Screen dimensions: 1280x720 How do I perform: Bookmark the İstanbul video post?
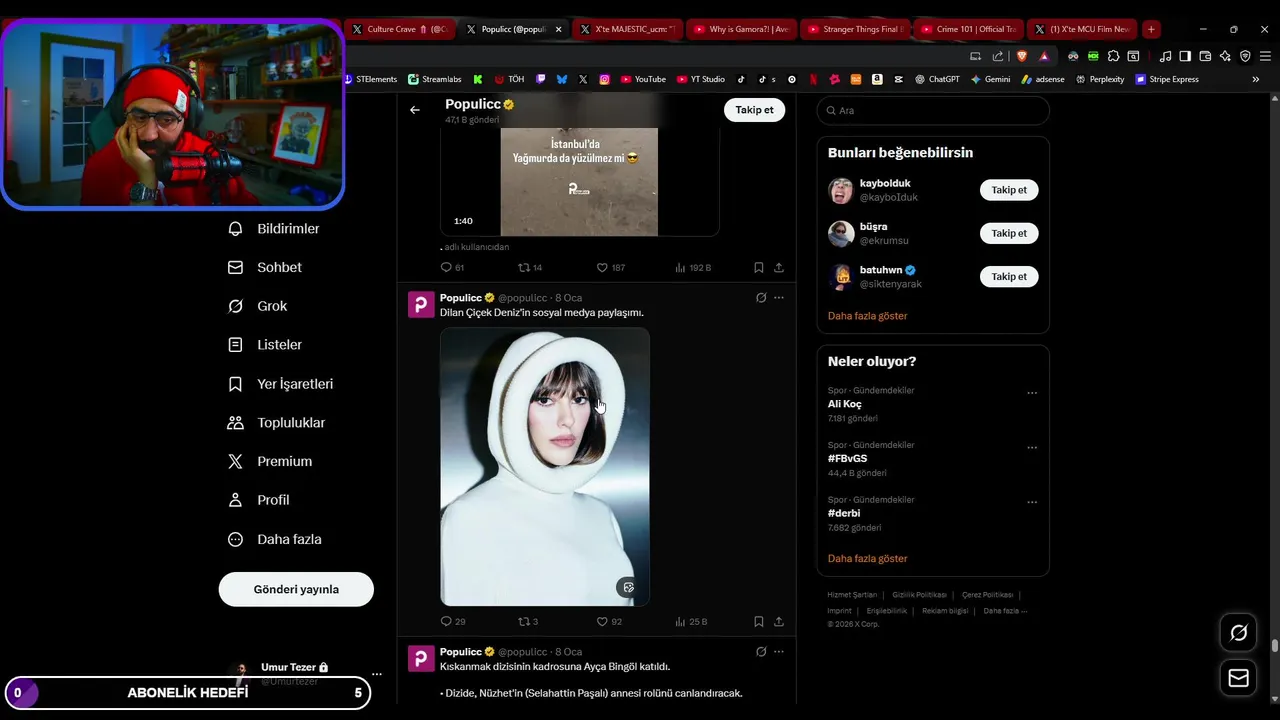click(x=759, y=268)
